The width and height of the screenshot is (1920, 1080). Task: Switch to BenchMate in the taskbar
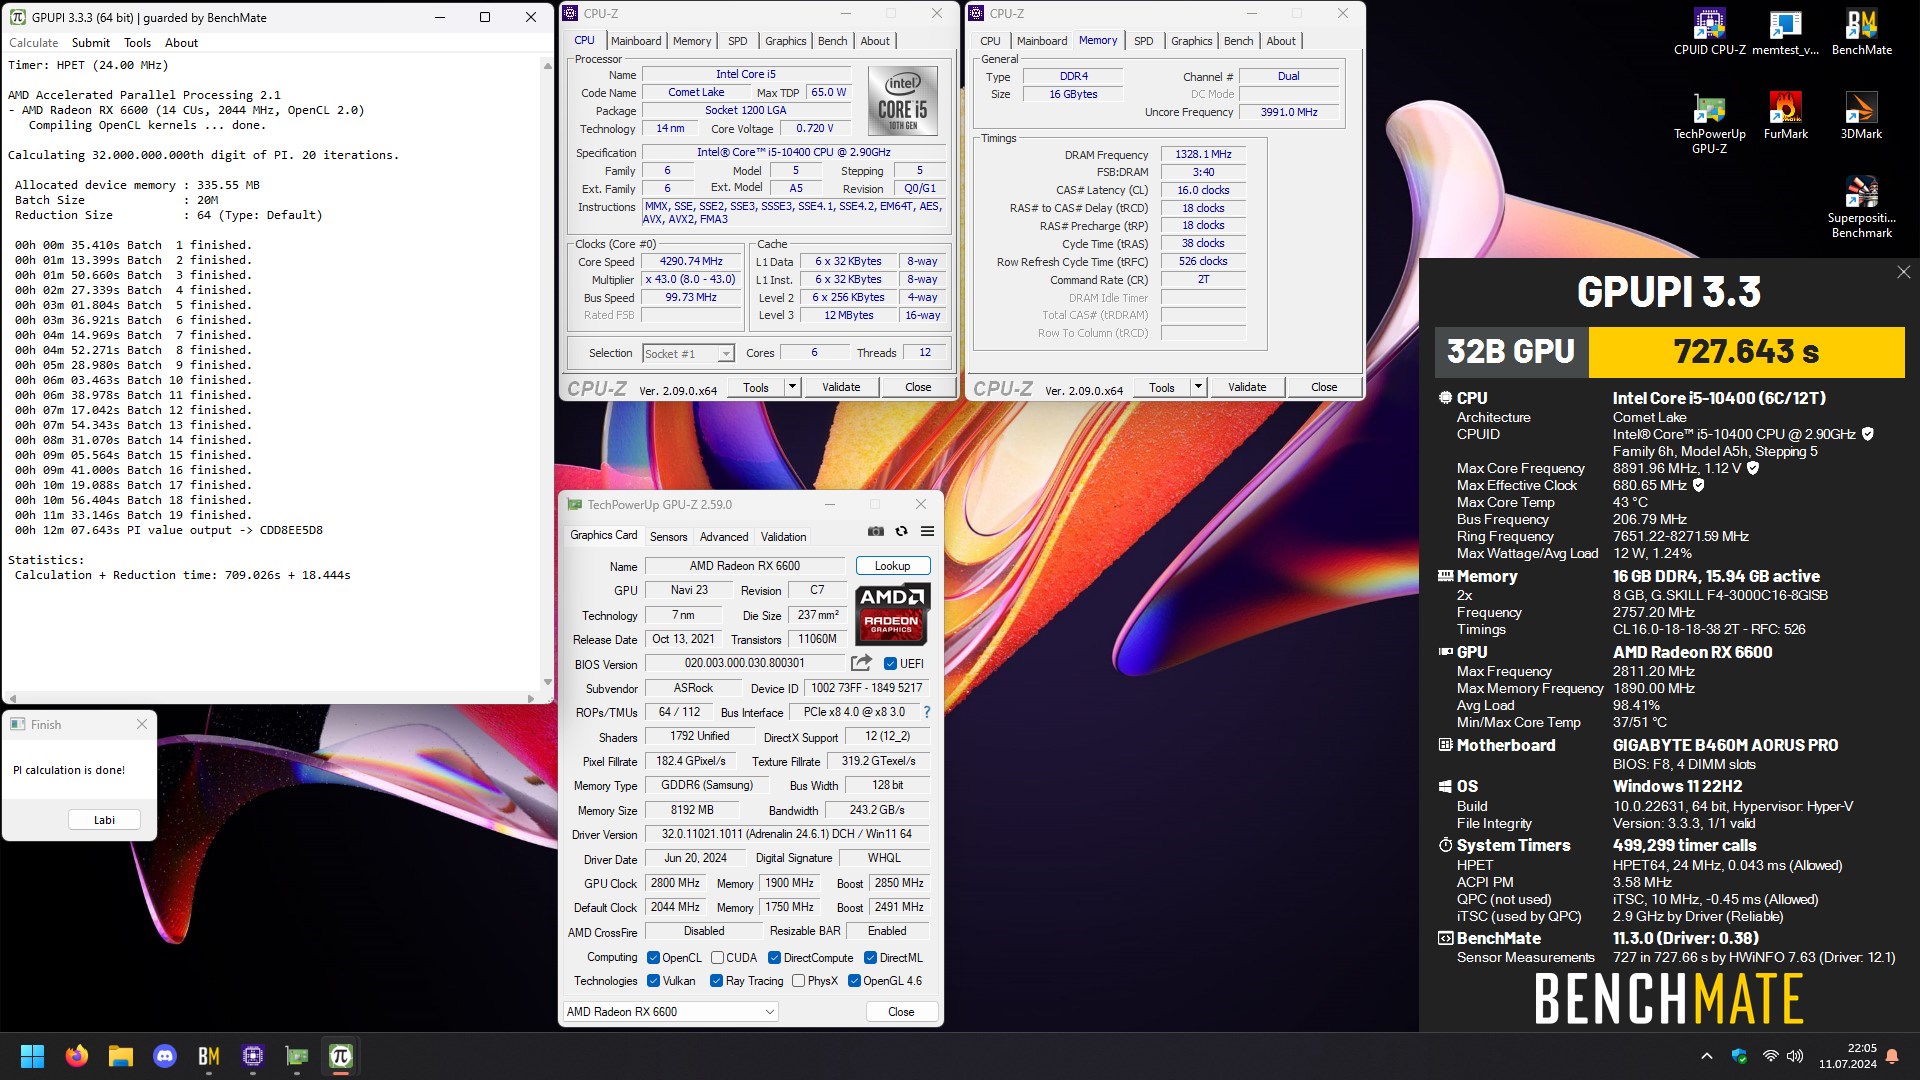tap(209, 1056)
